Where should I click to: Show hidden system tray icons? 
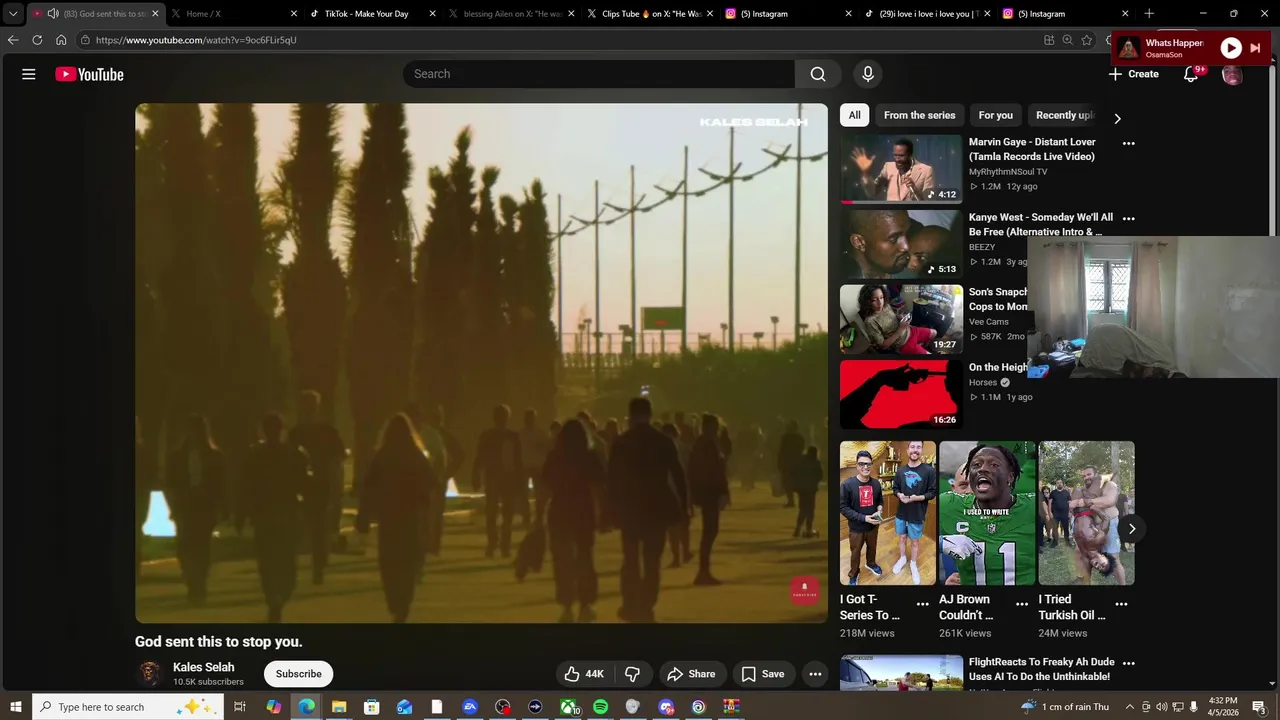(1130, 707)
